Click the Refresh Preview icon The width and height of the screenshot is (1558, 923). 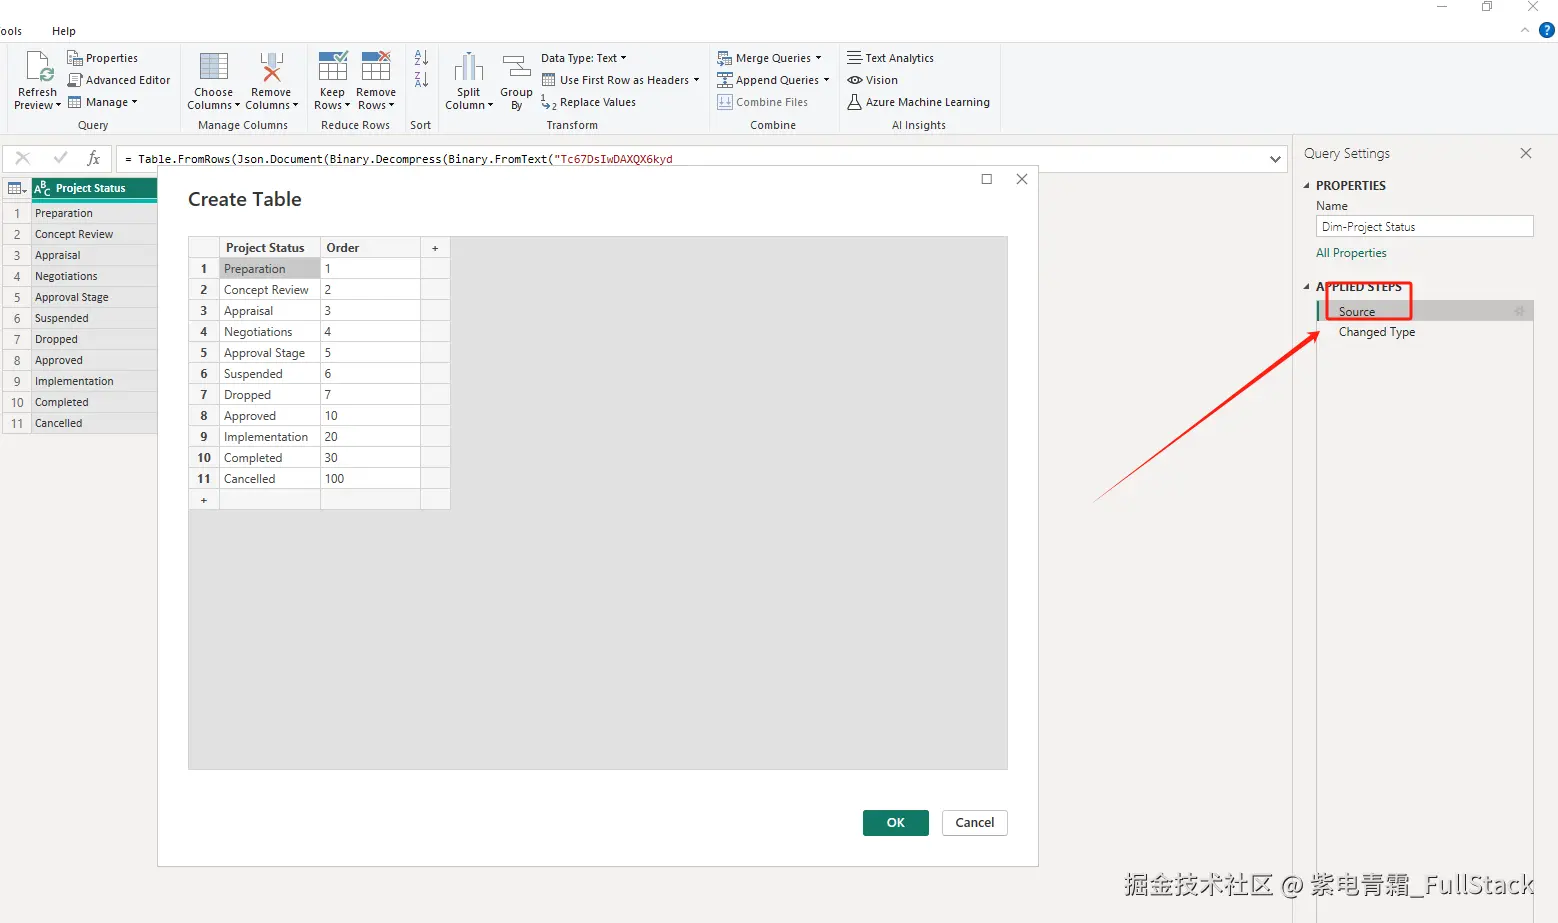coord(39,66)
